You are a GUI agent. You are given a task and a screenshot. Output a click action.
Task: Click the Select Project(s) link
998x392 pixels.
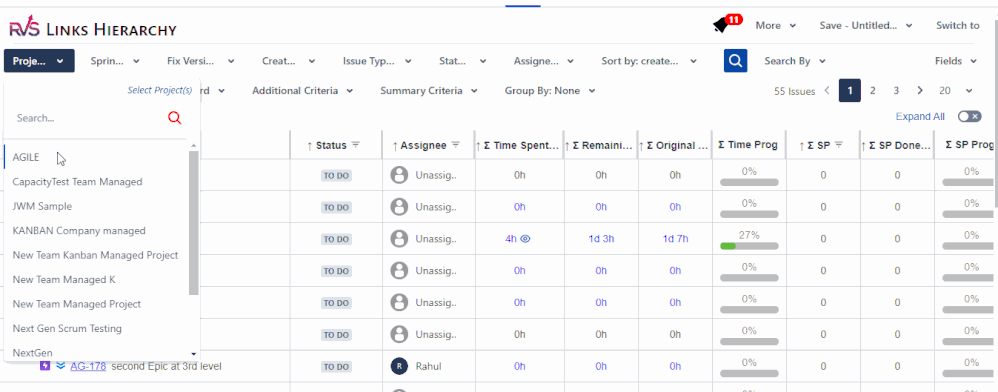tap(160, 90)
